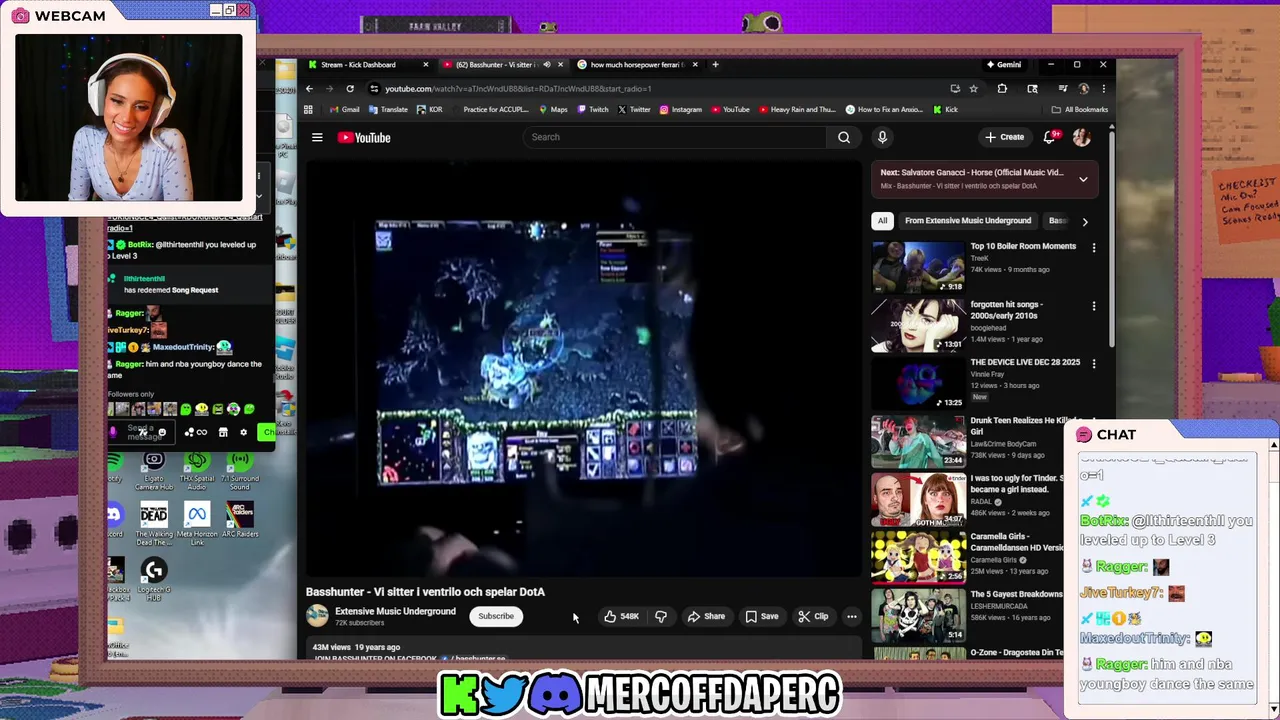Go back with the browser back arrow
This screenshot has width=1280, height=720.
tap(309, 88)
